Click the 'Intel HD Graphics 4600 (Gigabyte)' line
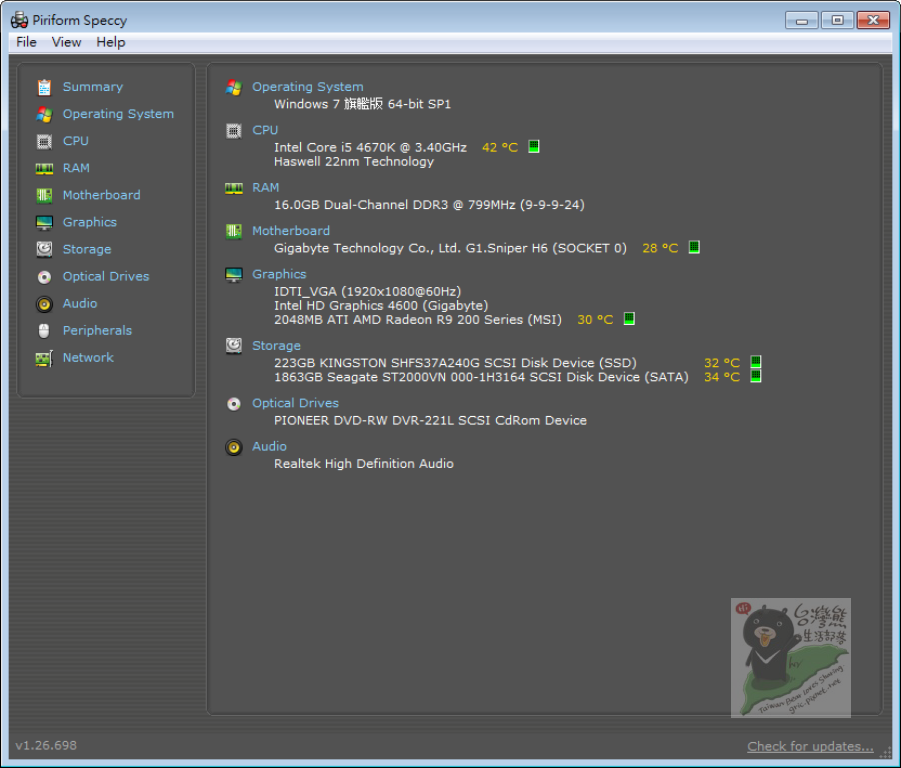 point(381,305)
